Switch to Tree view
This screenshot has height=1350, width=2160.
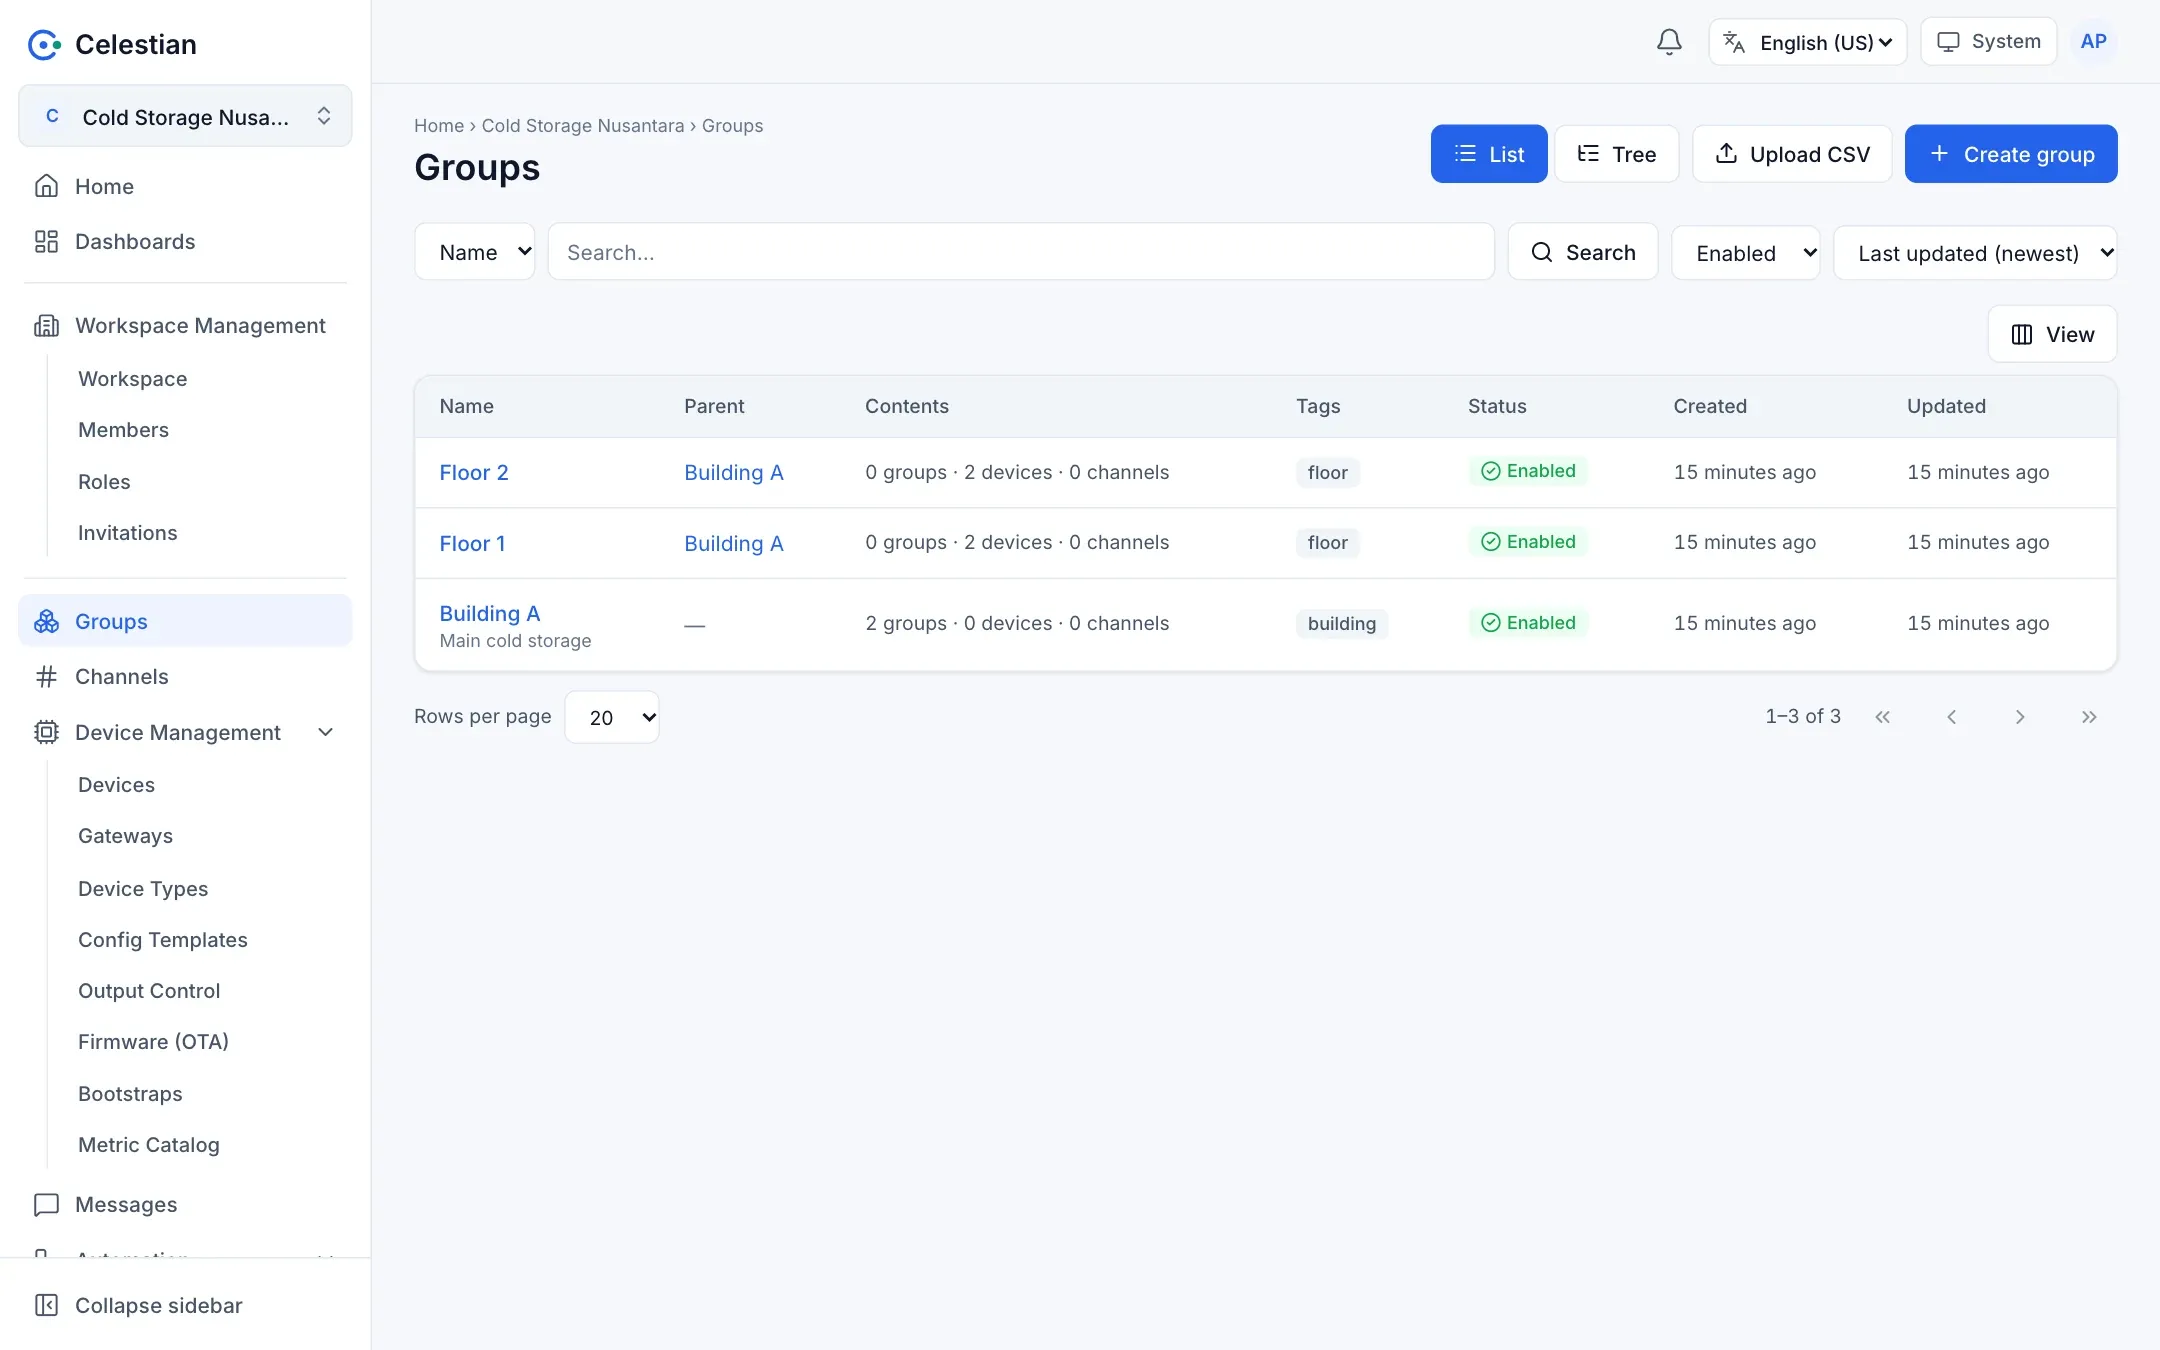tap(1616, 154)
